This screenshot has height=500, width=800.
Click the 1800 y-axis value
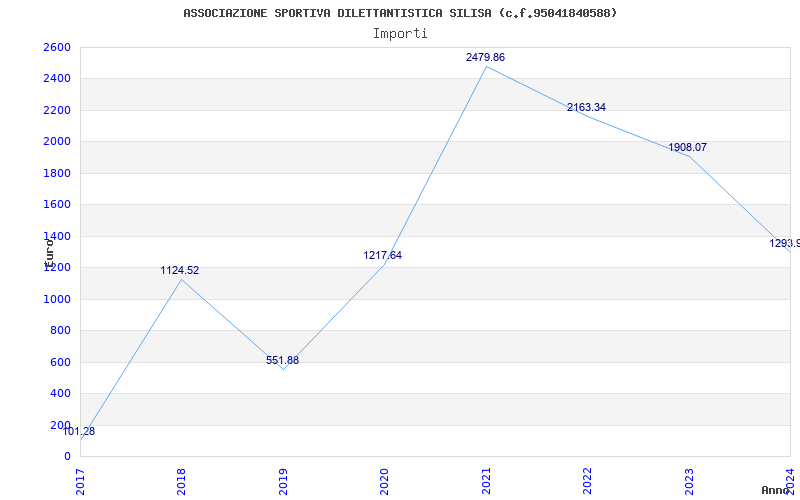[57, 173]
